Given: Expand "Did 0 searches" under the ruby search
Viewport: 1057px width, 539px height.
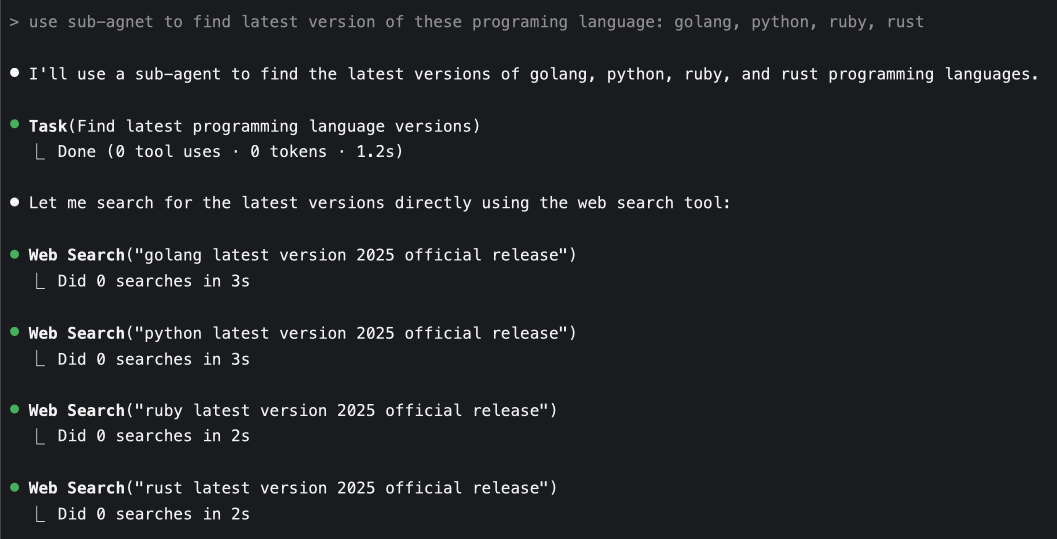Looking at the screenshot, I should [x=153, y=436].
